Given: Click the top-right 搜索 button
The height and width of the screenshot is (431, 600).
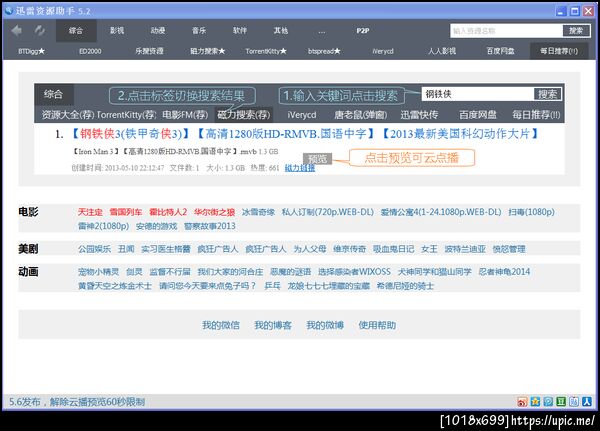Looking at the screenshot, I should [576, 31].
